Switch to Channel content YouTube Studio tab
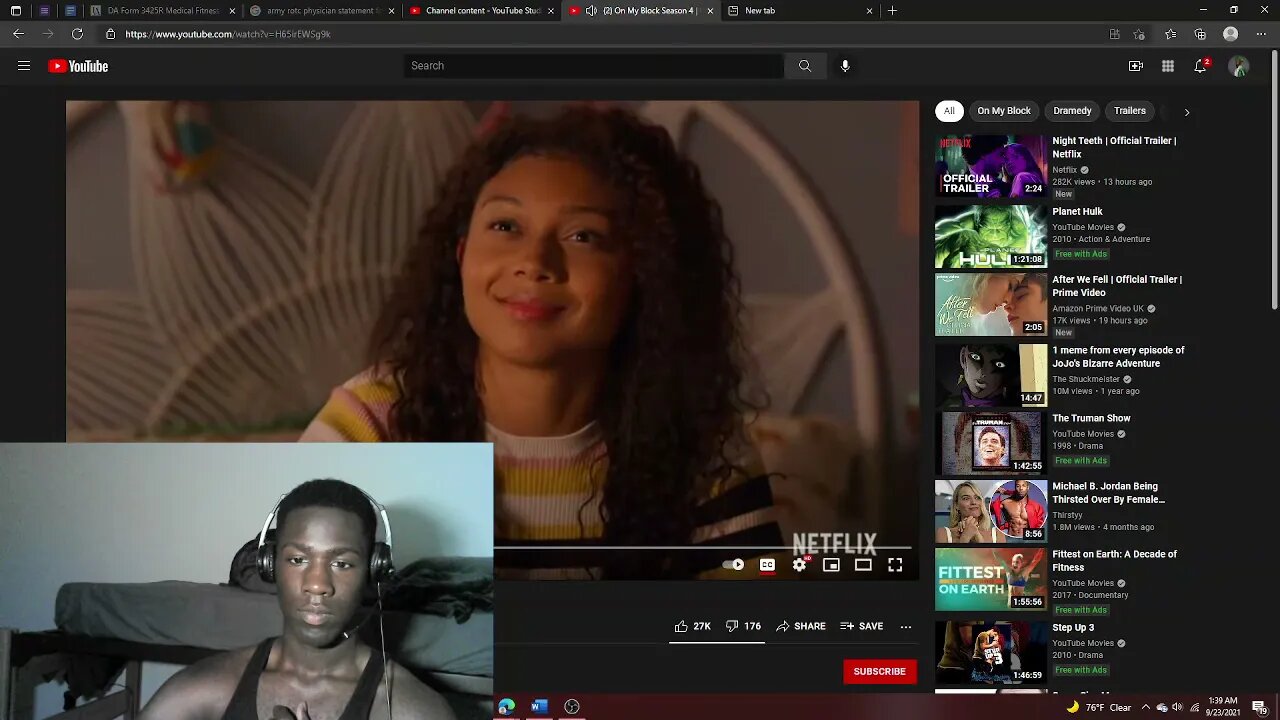1280x720 pixels. coord(482,11)
